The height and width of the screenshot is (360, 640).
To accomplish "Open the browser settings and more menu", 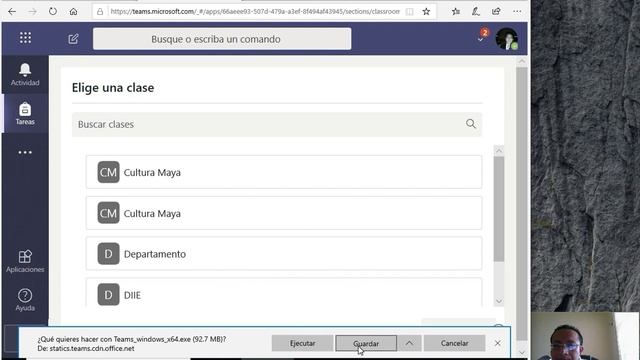I will coord(517,11).
